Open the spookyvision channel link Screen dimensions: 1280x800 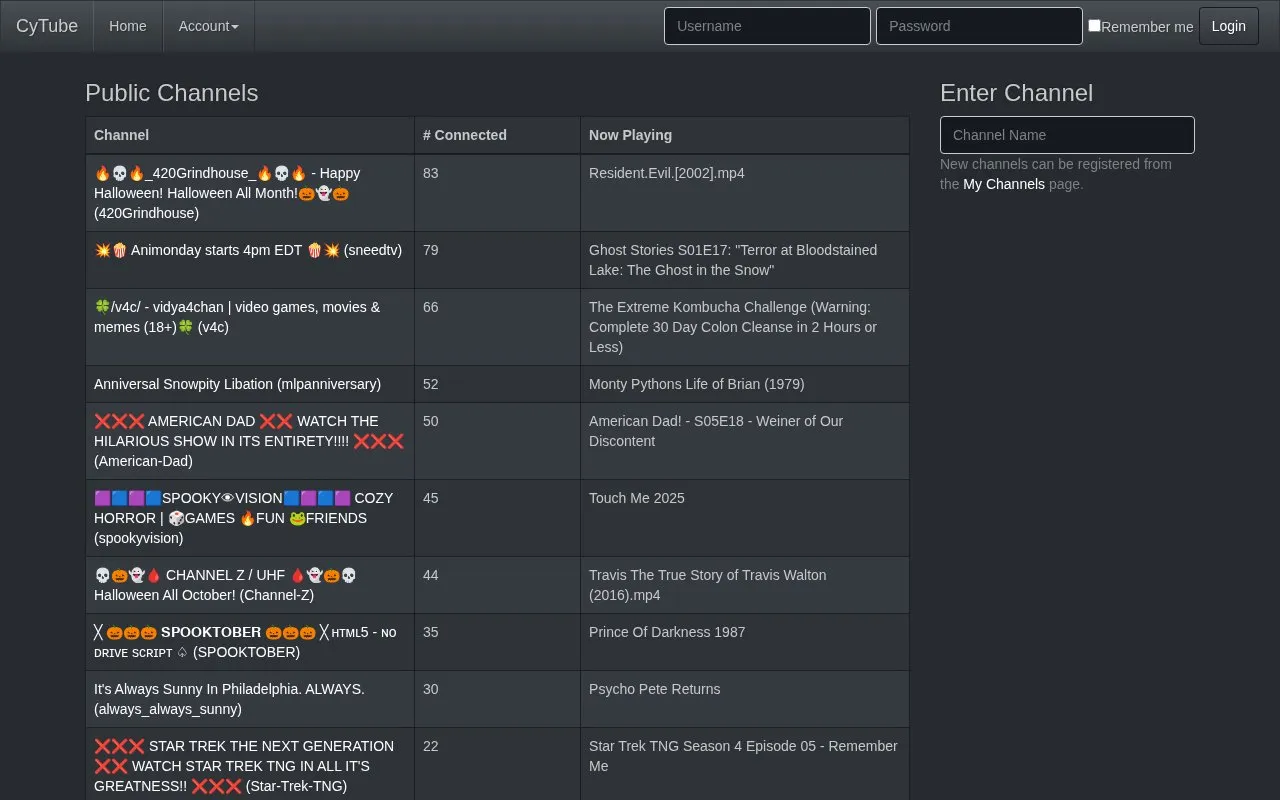(x=244, y=518)
